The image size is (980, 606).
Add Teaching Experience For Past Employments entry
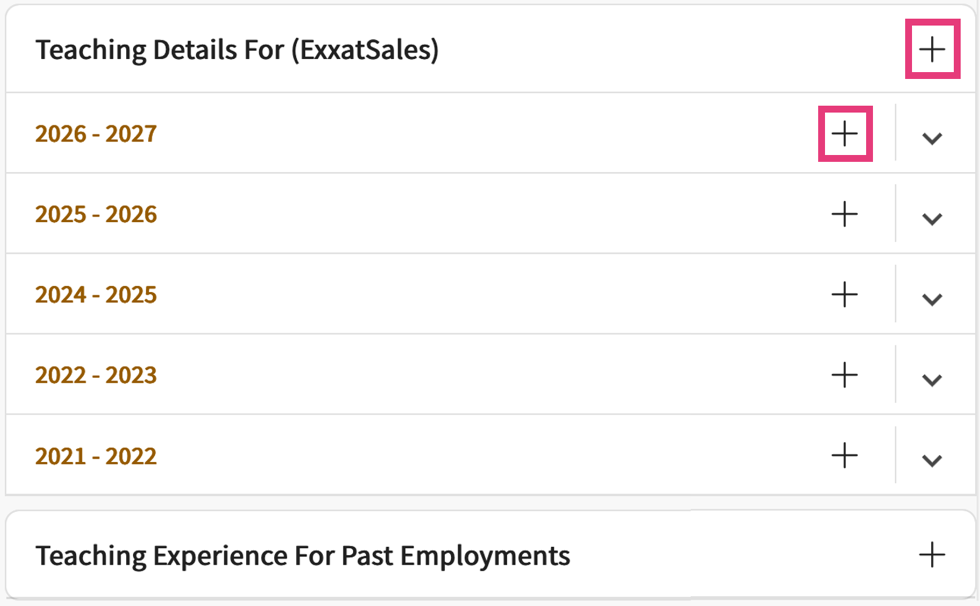tap(931, 555)
